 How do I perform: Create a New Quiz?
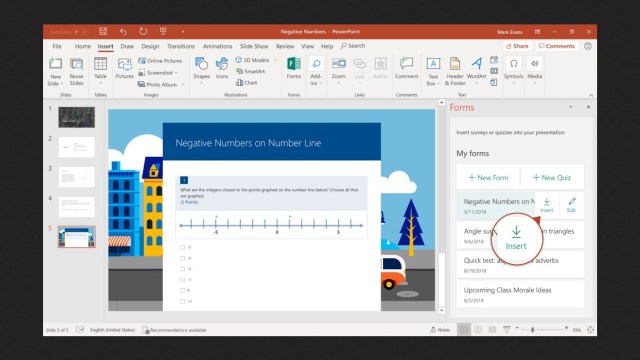coord(552,178)
